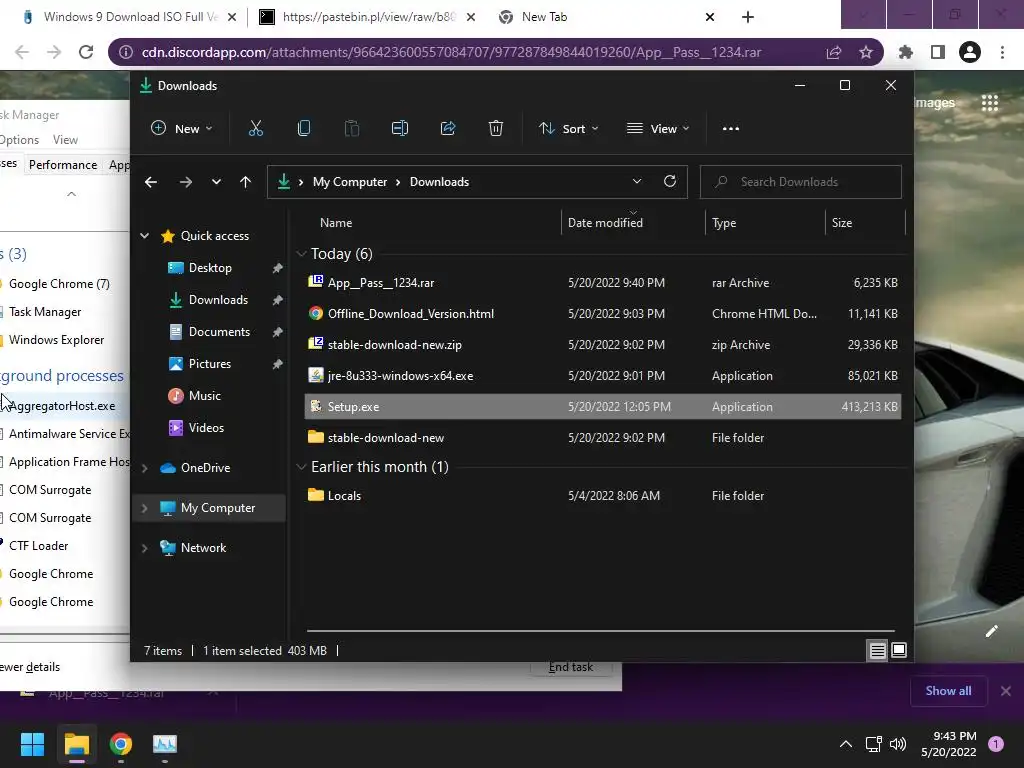Share this page icon in address bar

tap(834, 52)
